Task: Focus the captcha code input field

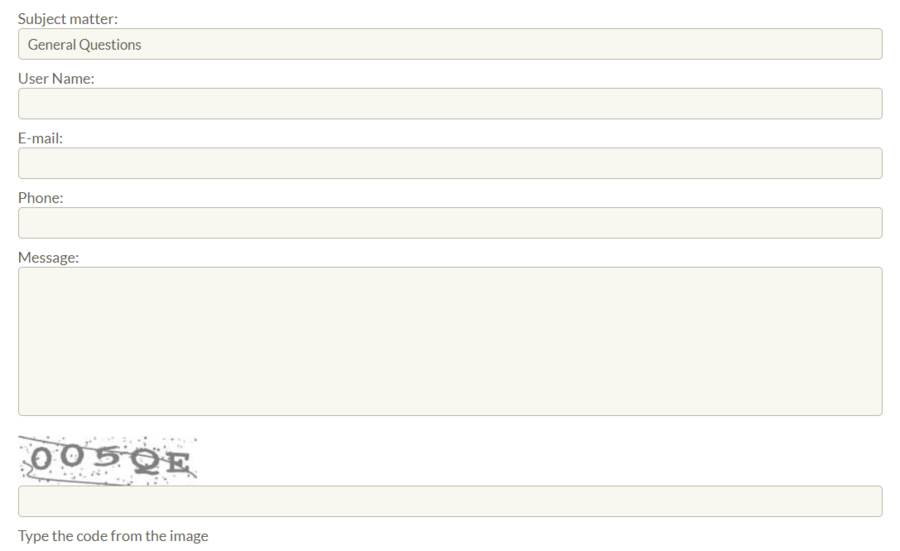Action: click(x=450, y=501)
